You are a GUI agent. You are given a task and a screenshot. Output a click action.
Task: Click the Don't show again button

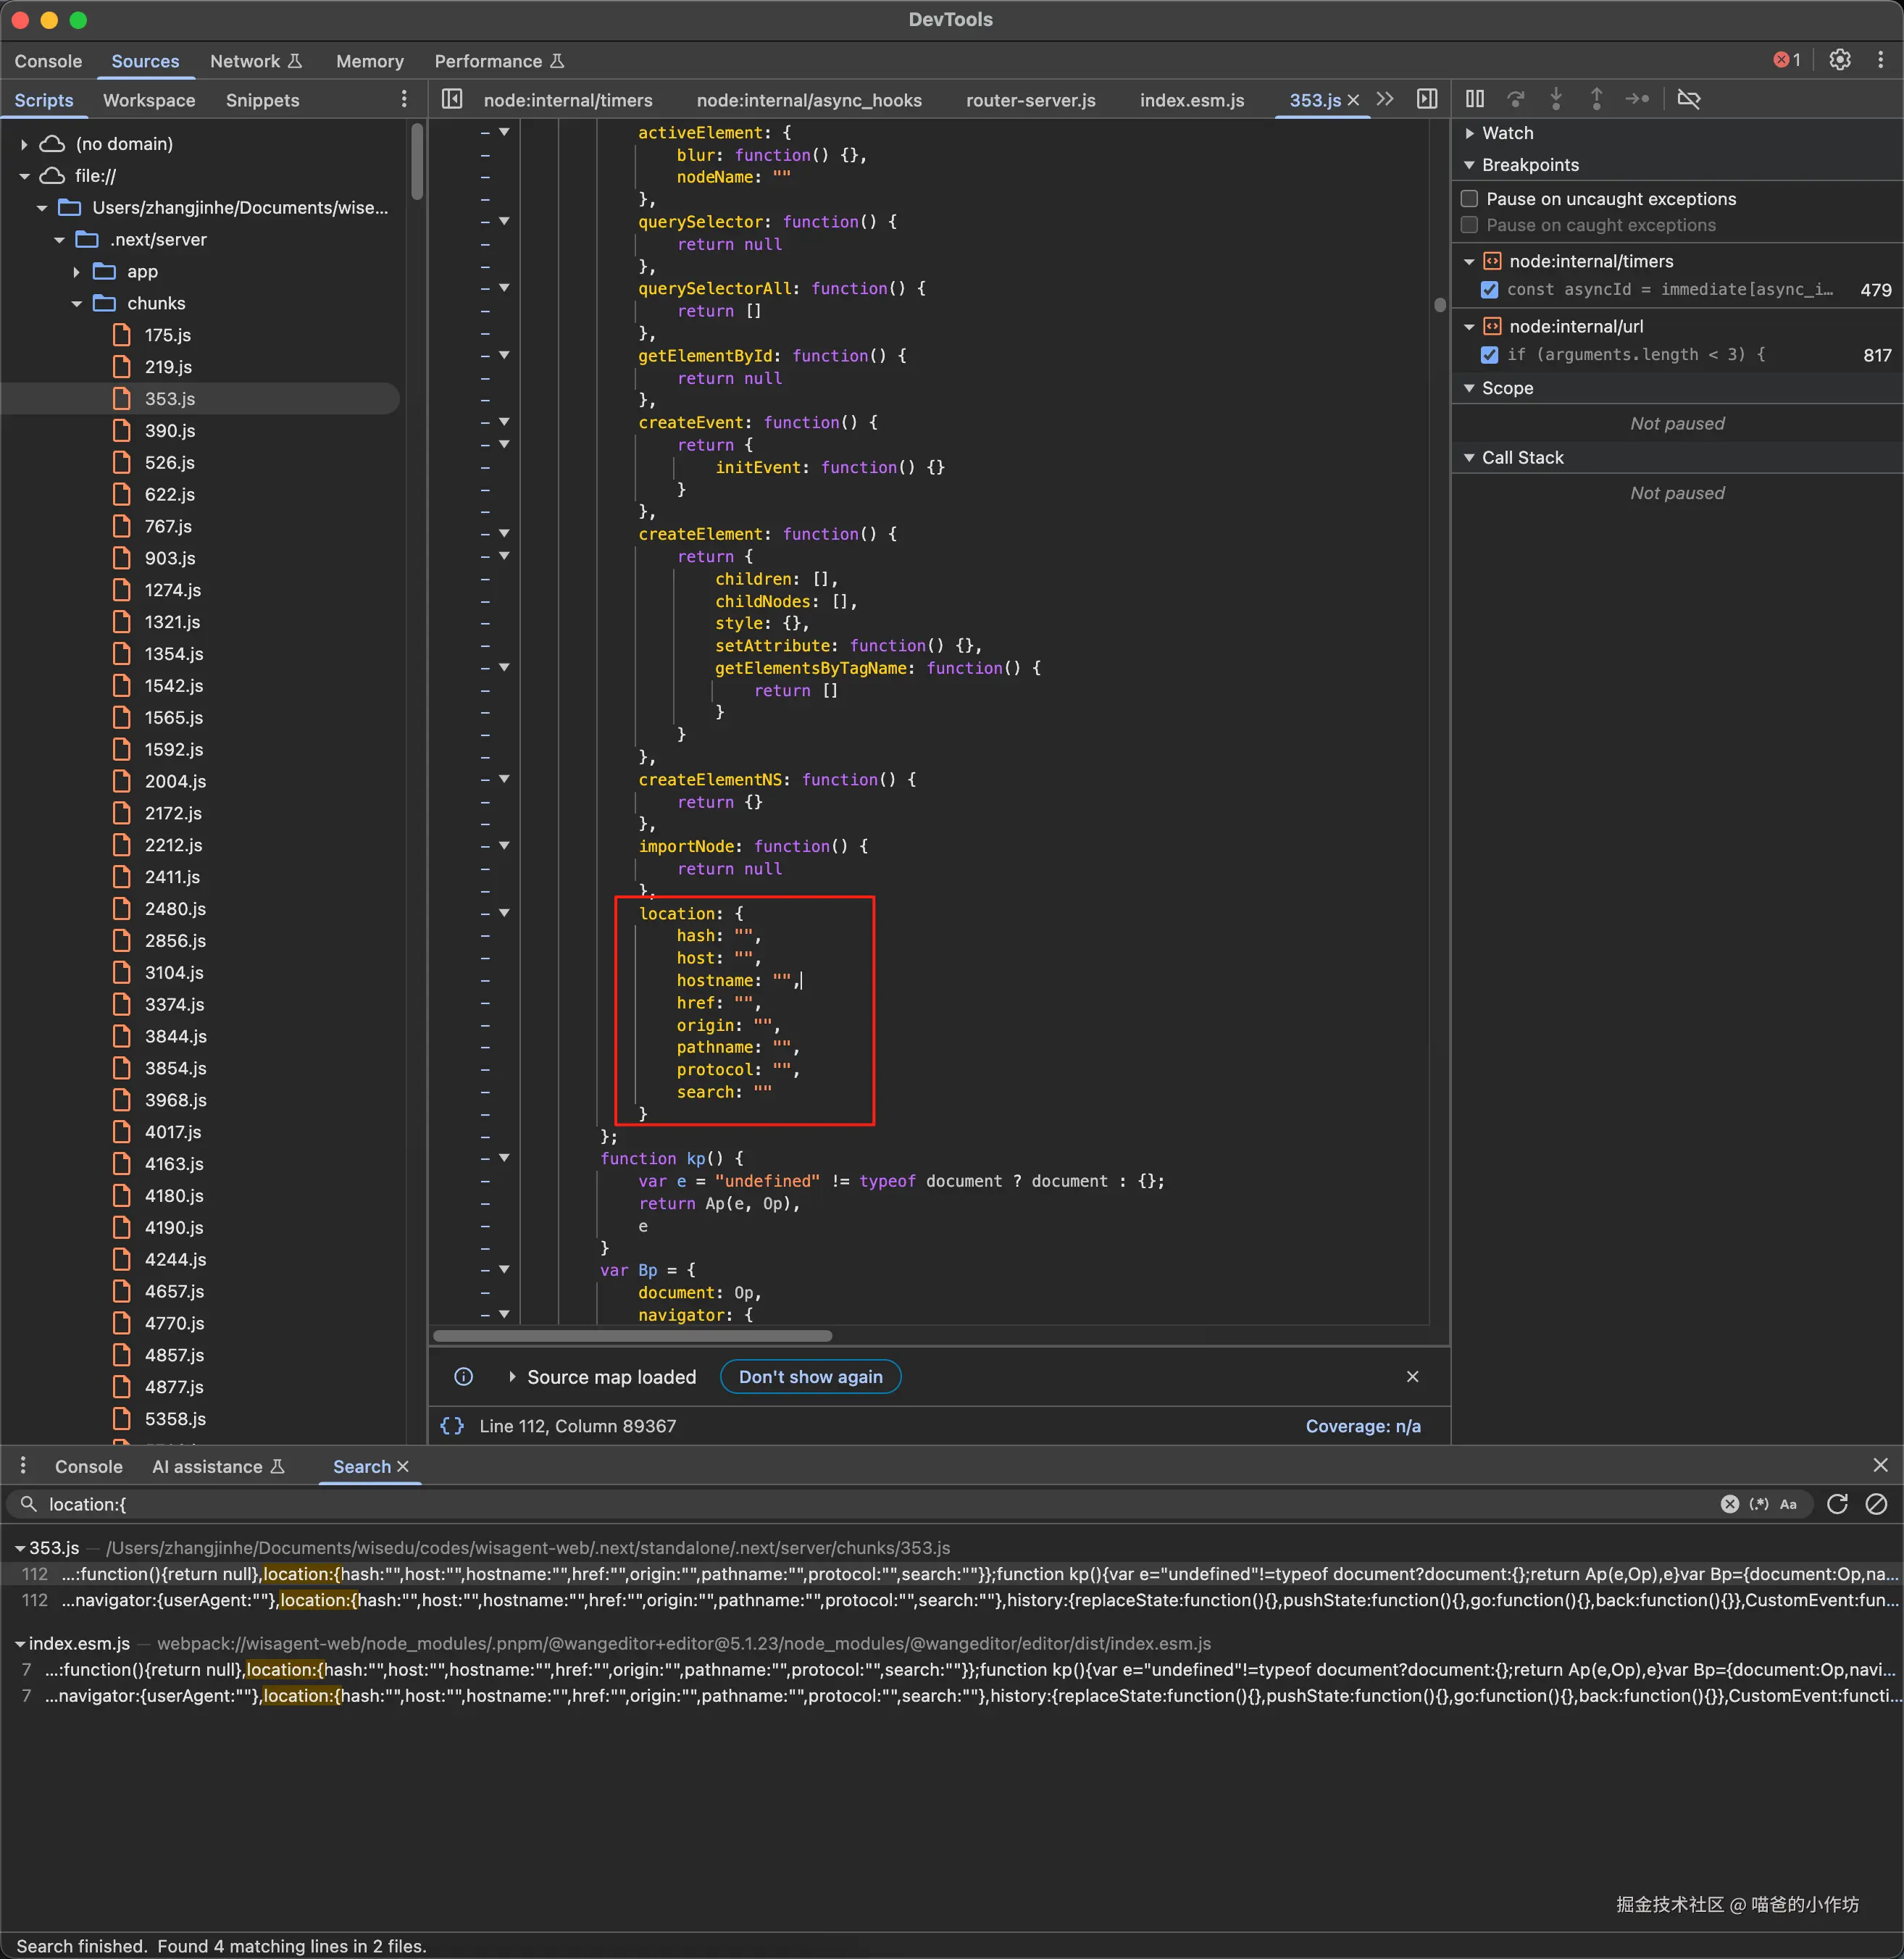tap(810, 1377)
